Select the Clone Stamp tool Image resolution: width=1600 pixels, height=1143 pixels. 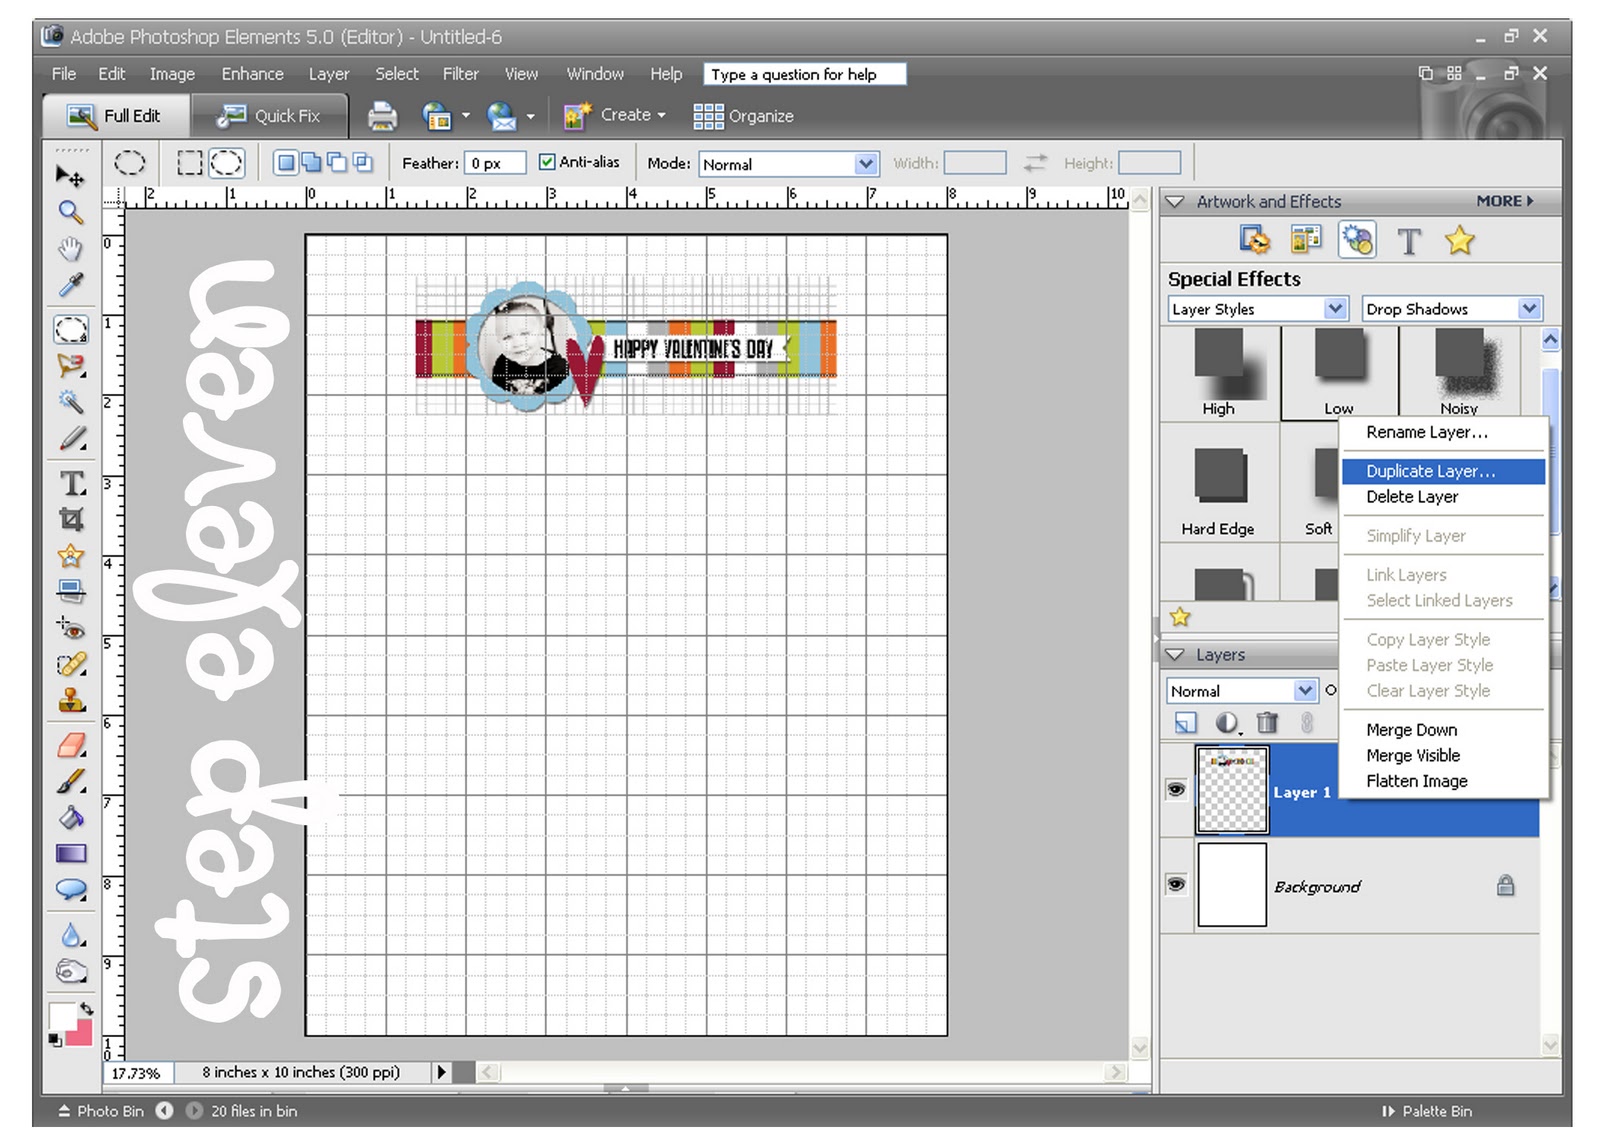[x=71, y=700]
